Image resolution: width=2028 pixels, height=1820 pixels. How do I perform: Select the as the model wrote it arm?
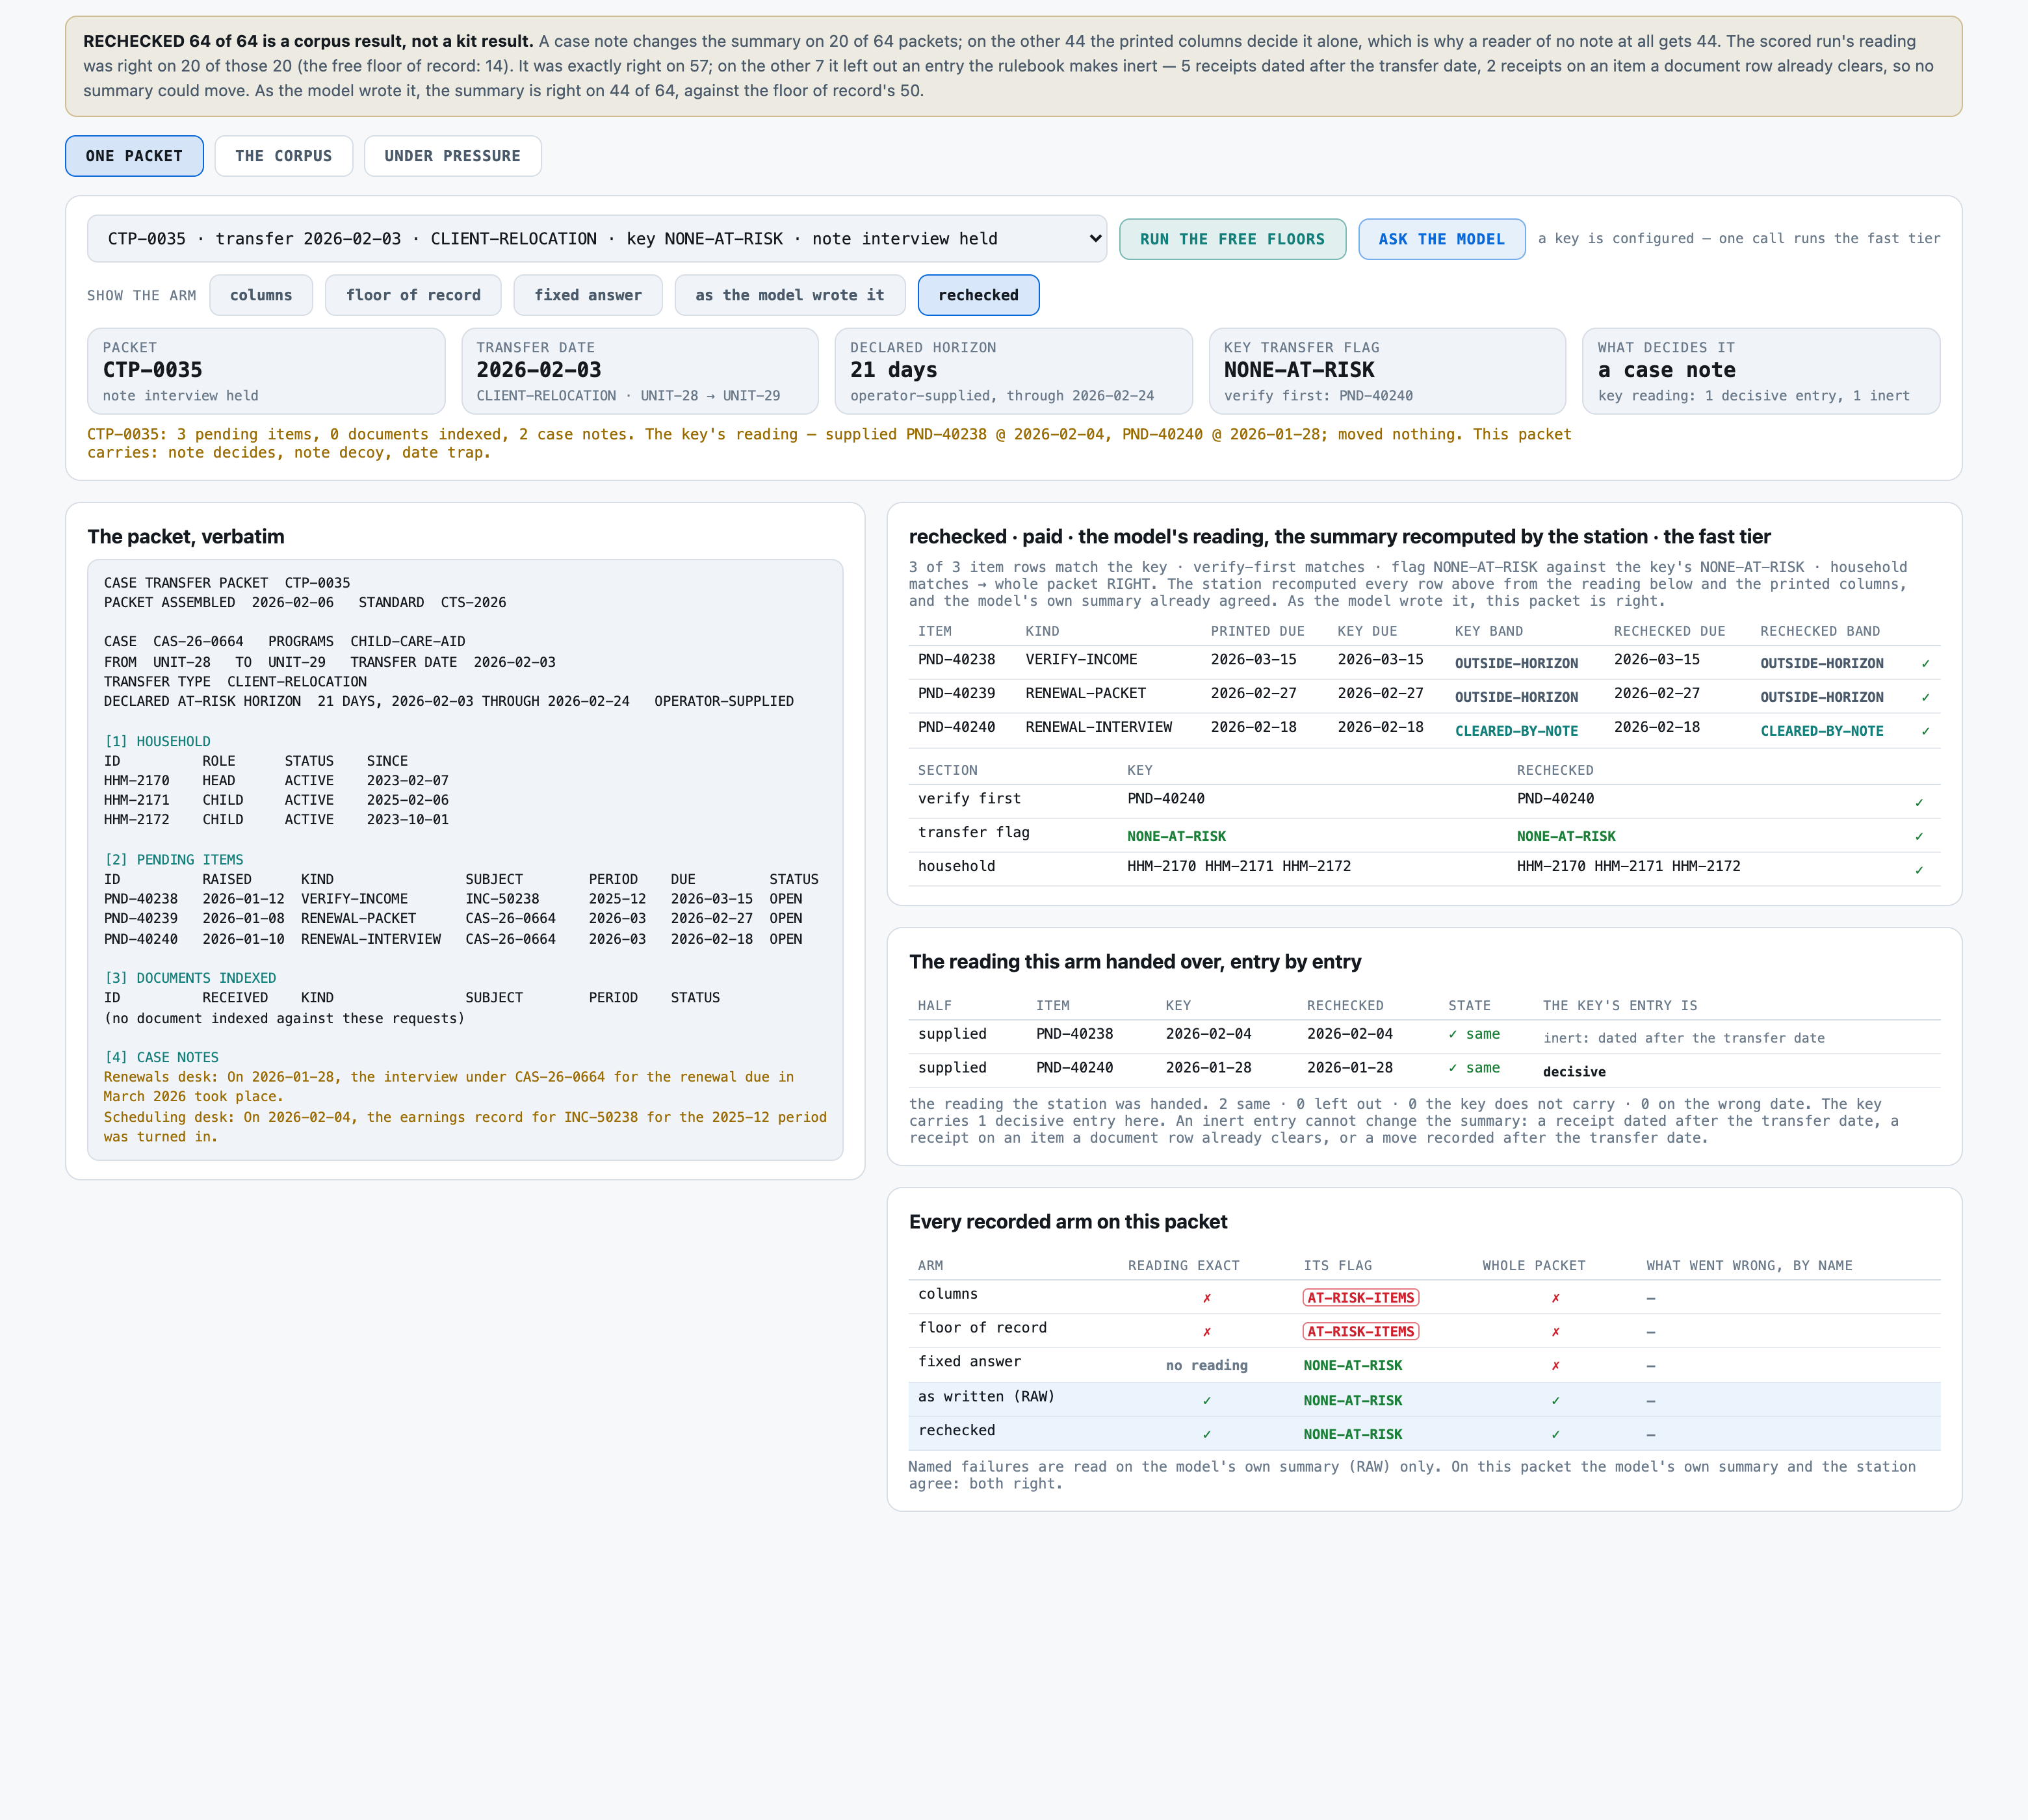tap(790, 295)
